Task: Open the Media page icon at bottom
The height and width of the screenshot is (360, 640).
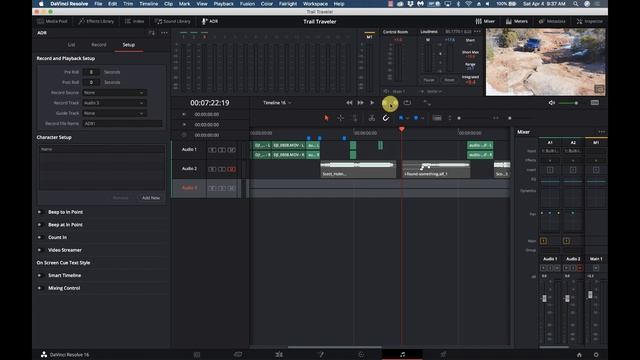Action: point(197,354)
